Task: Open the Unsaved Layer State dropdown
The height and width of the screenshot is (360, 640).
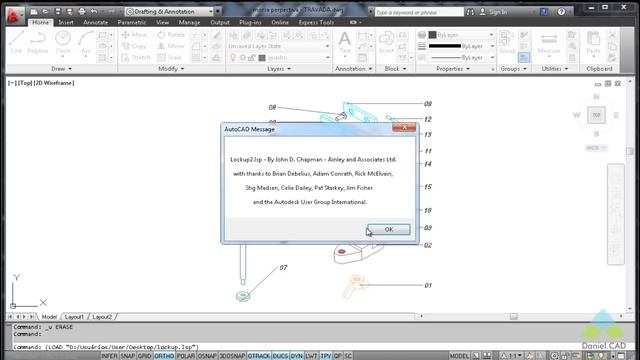Action: [x=279, y=46]
